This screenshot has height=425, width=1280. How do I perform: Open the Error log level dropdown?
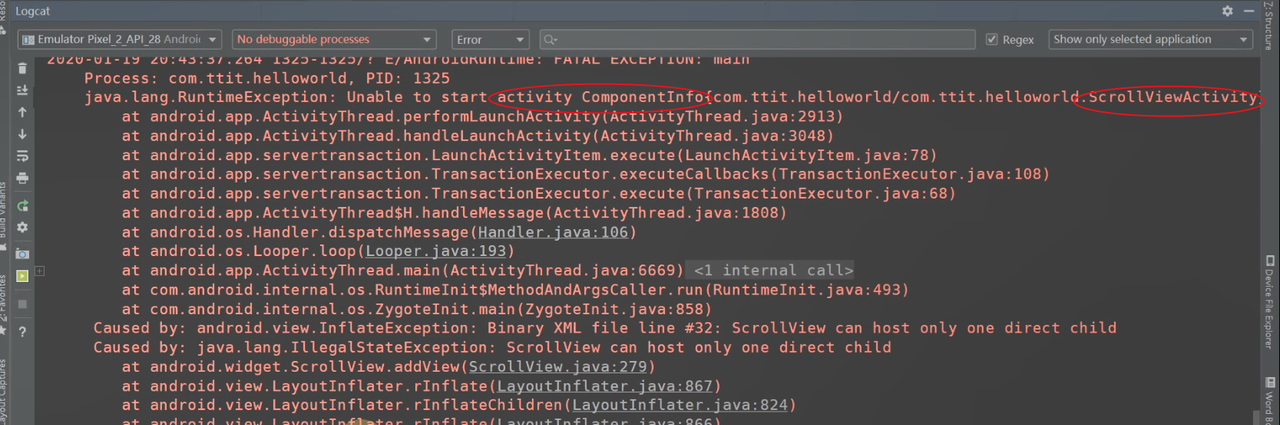click(x=490, y=40)
